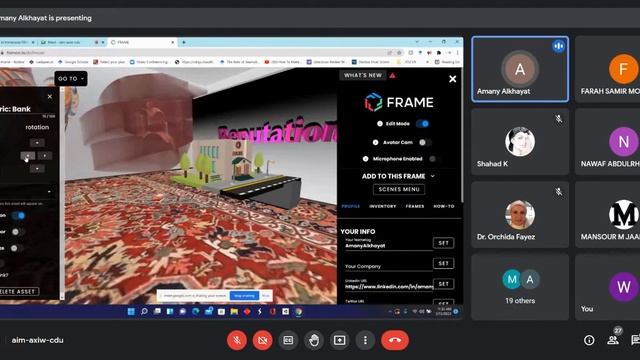Image resolution: width=640 pixels, height=360 pixels.
Task: Open new browser tab plus button
Action: pyautogui.click(x=184, y=42)
